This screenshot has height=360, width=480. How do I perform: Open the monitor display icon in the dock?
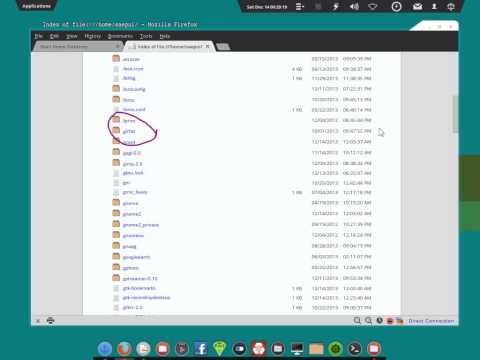point(297,349)
